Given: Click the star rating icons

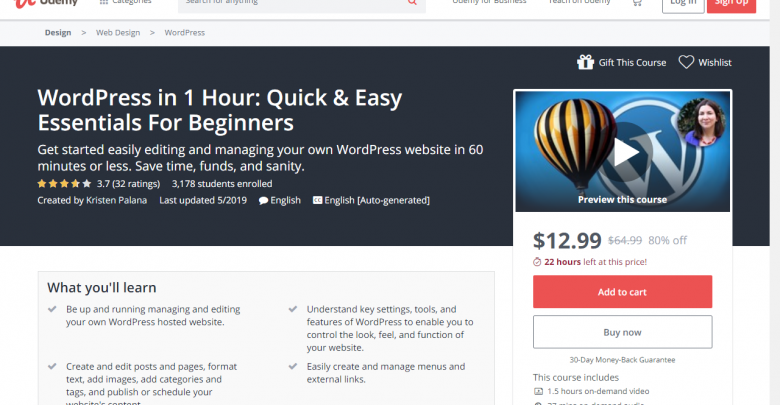Looking at the screenshot, I should pyautogui.click(x=64, y=184).
